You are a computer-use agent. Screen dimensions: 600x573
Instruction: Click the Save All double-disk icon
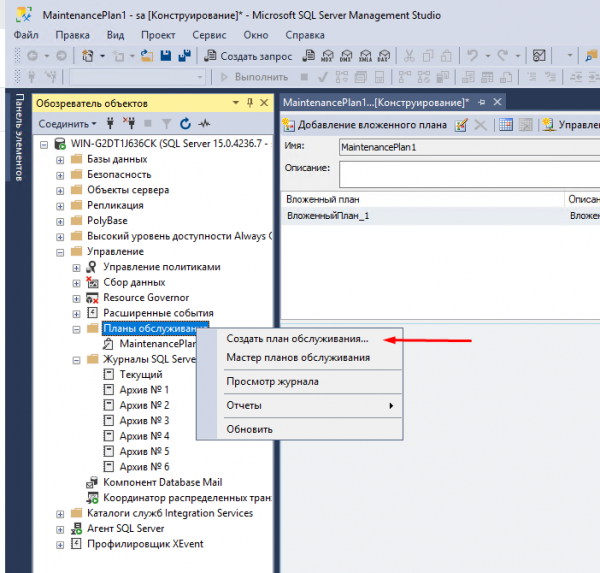pos(184,55)
